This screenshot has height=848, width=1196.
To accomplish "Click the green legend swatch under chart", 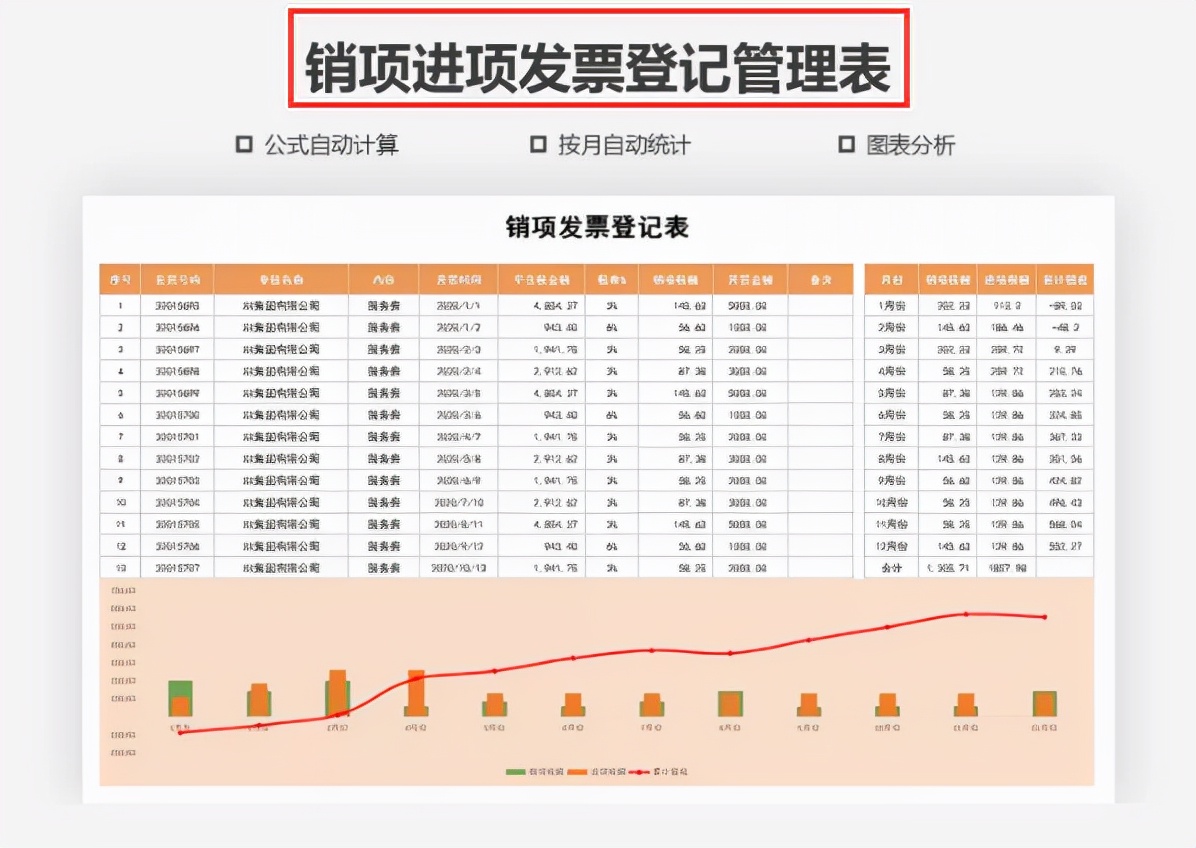I will coord(516,772).
